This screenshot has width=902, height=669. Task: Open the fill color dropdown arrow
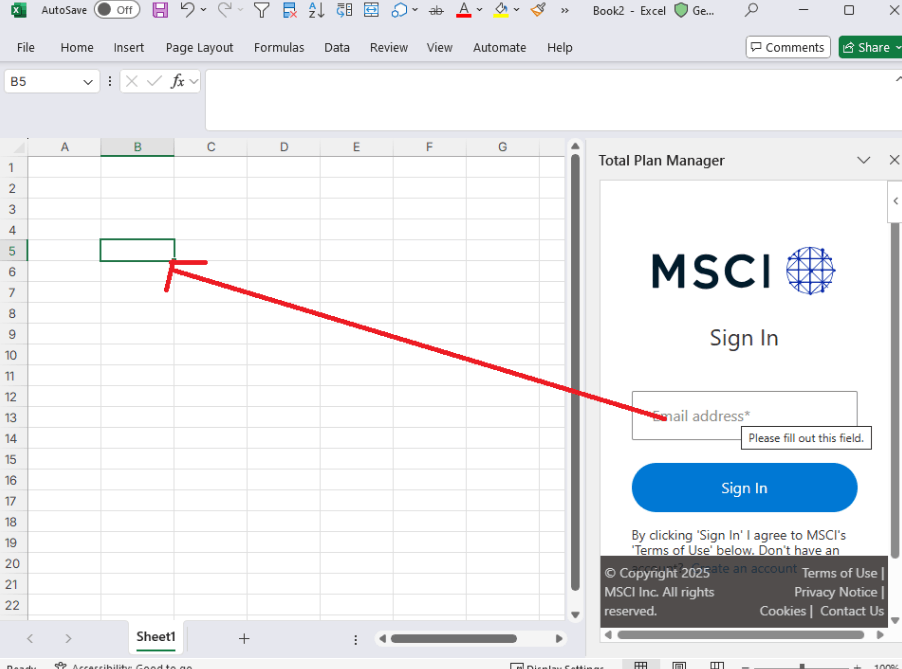pos(517,10)
